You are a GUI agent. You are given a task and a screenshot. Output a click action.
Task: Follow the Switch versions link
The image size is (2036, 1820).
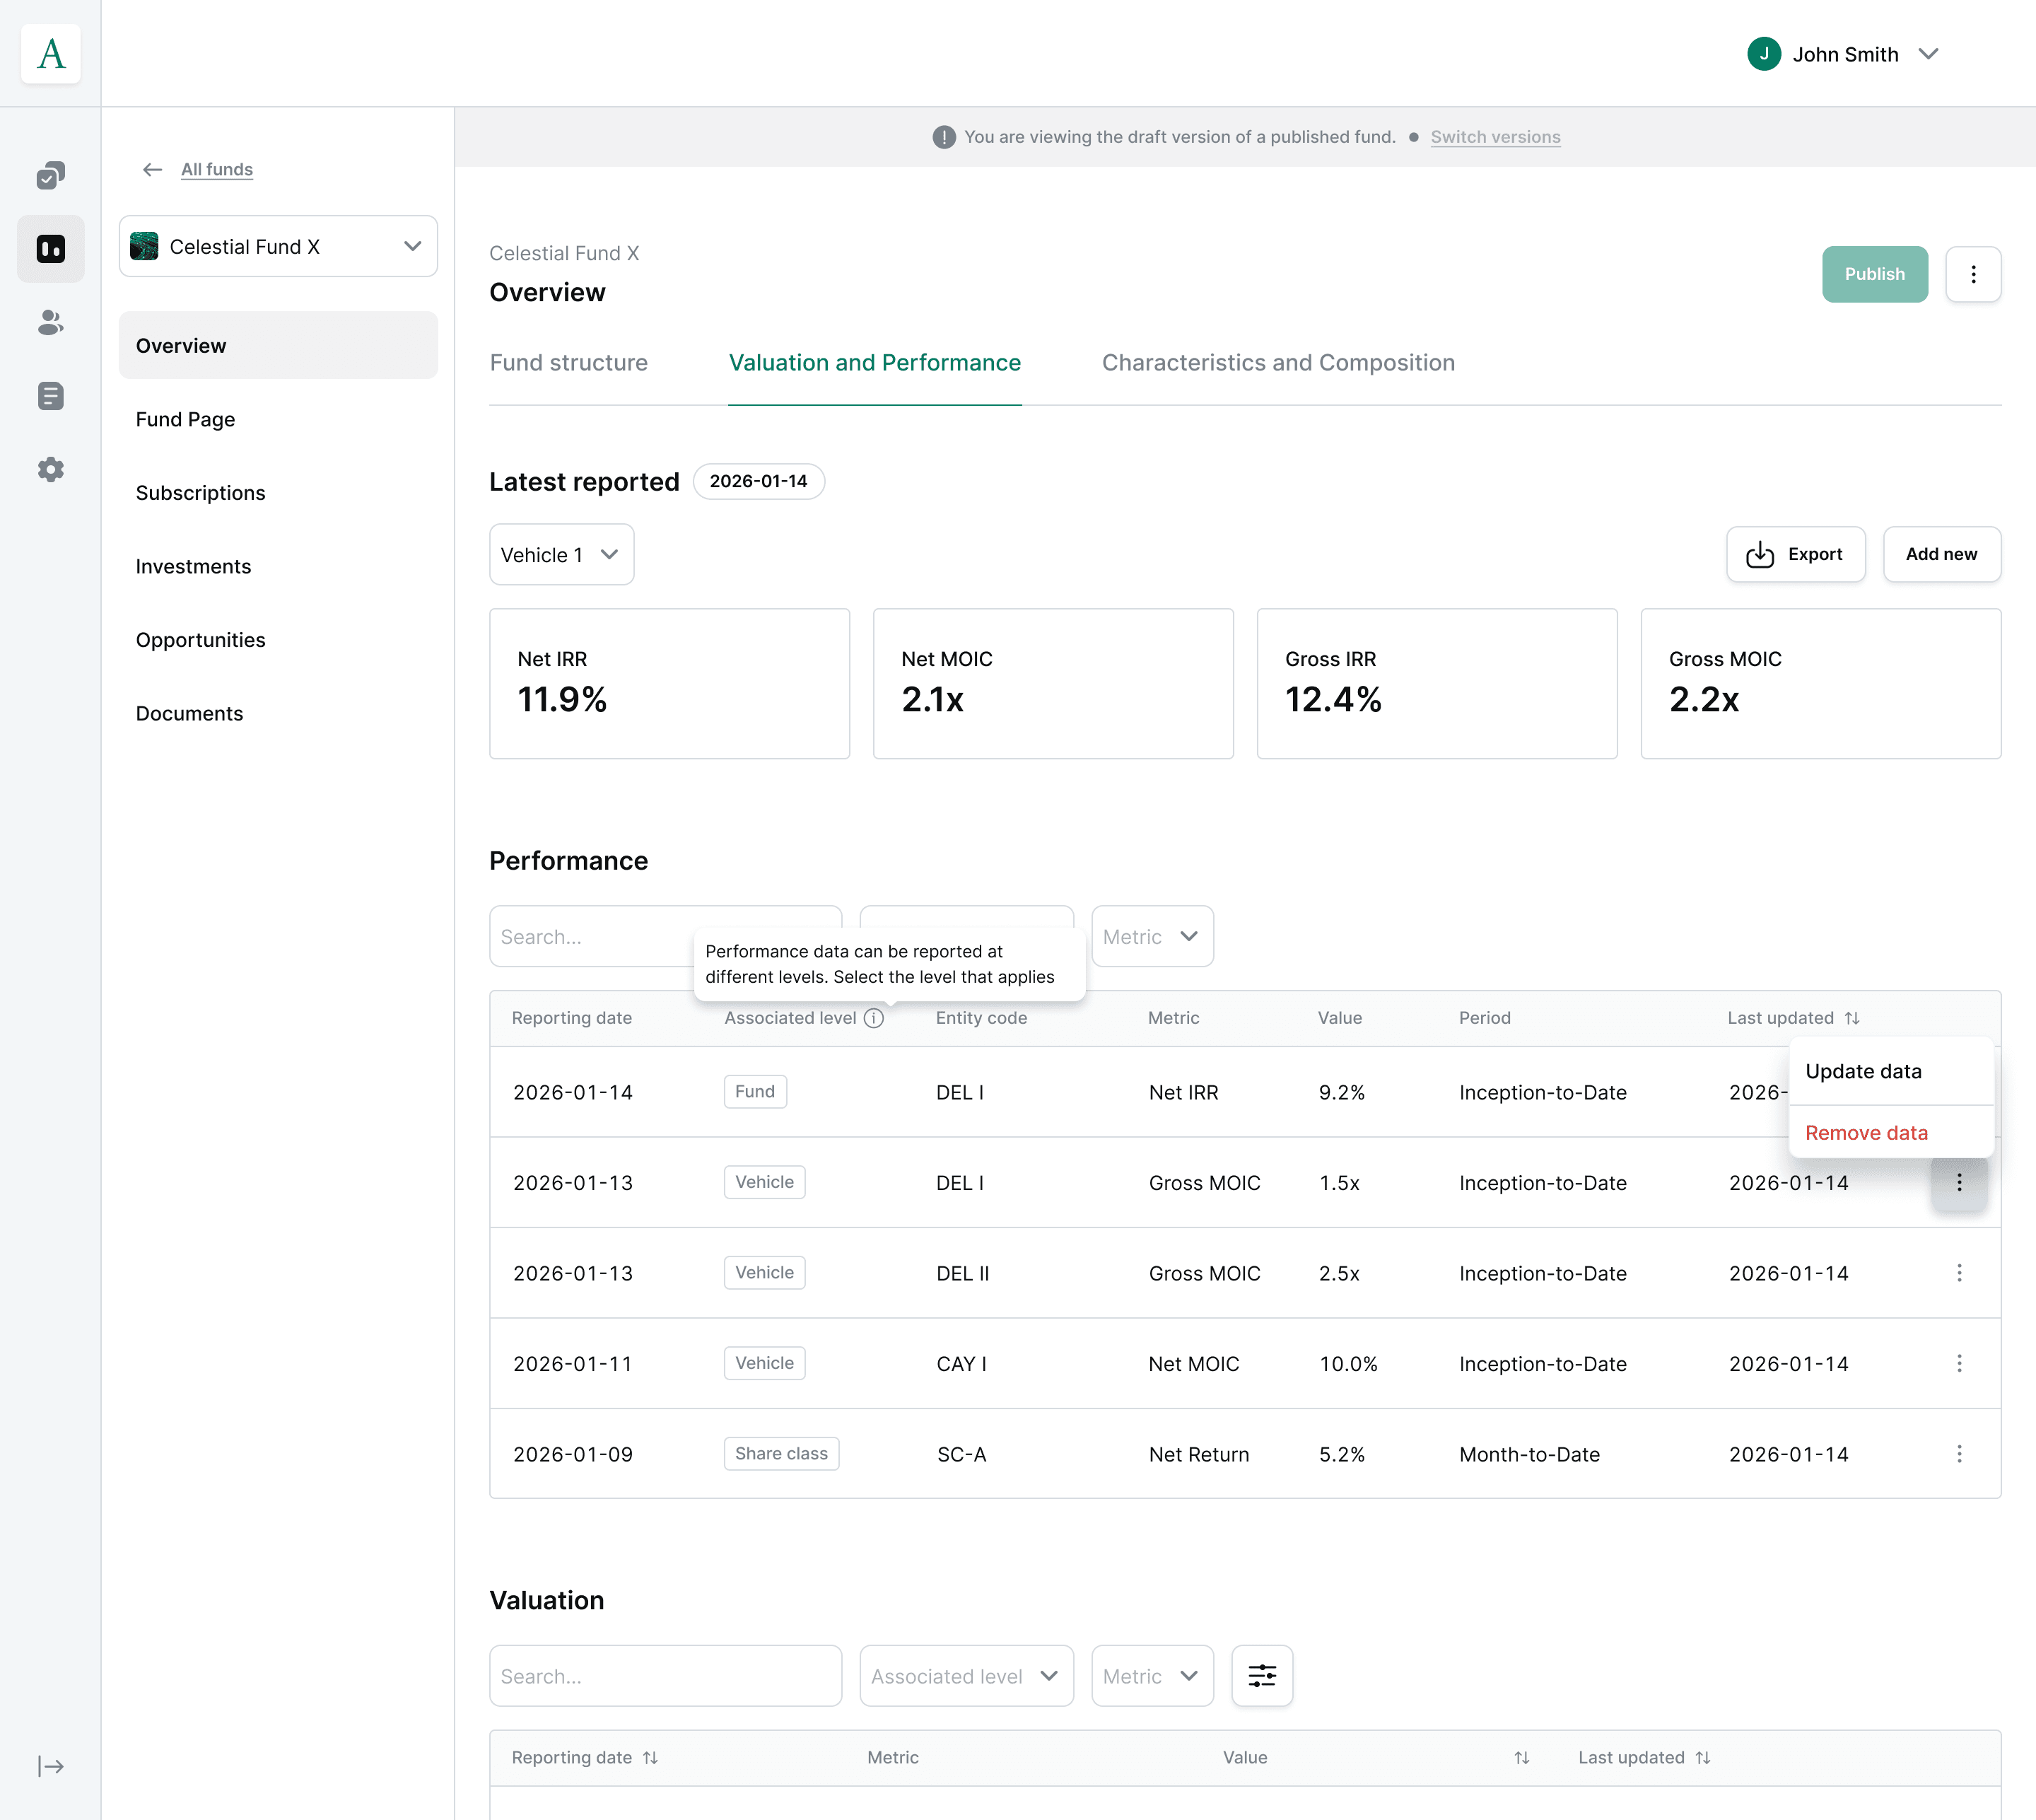pos(1495,137)
